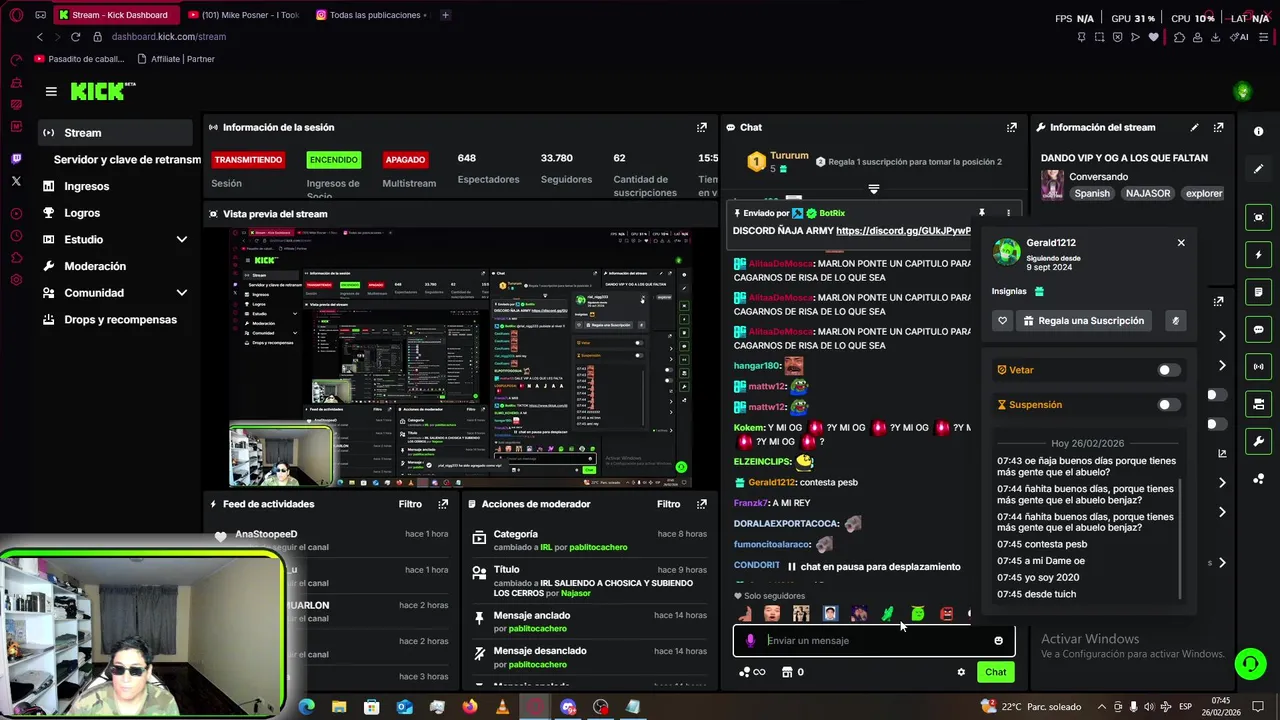The height and width of the screenshot is (720, 1280).
Task: Click the broadcast signal icon in right sidebar
Action: 1258,366
